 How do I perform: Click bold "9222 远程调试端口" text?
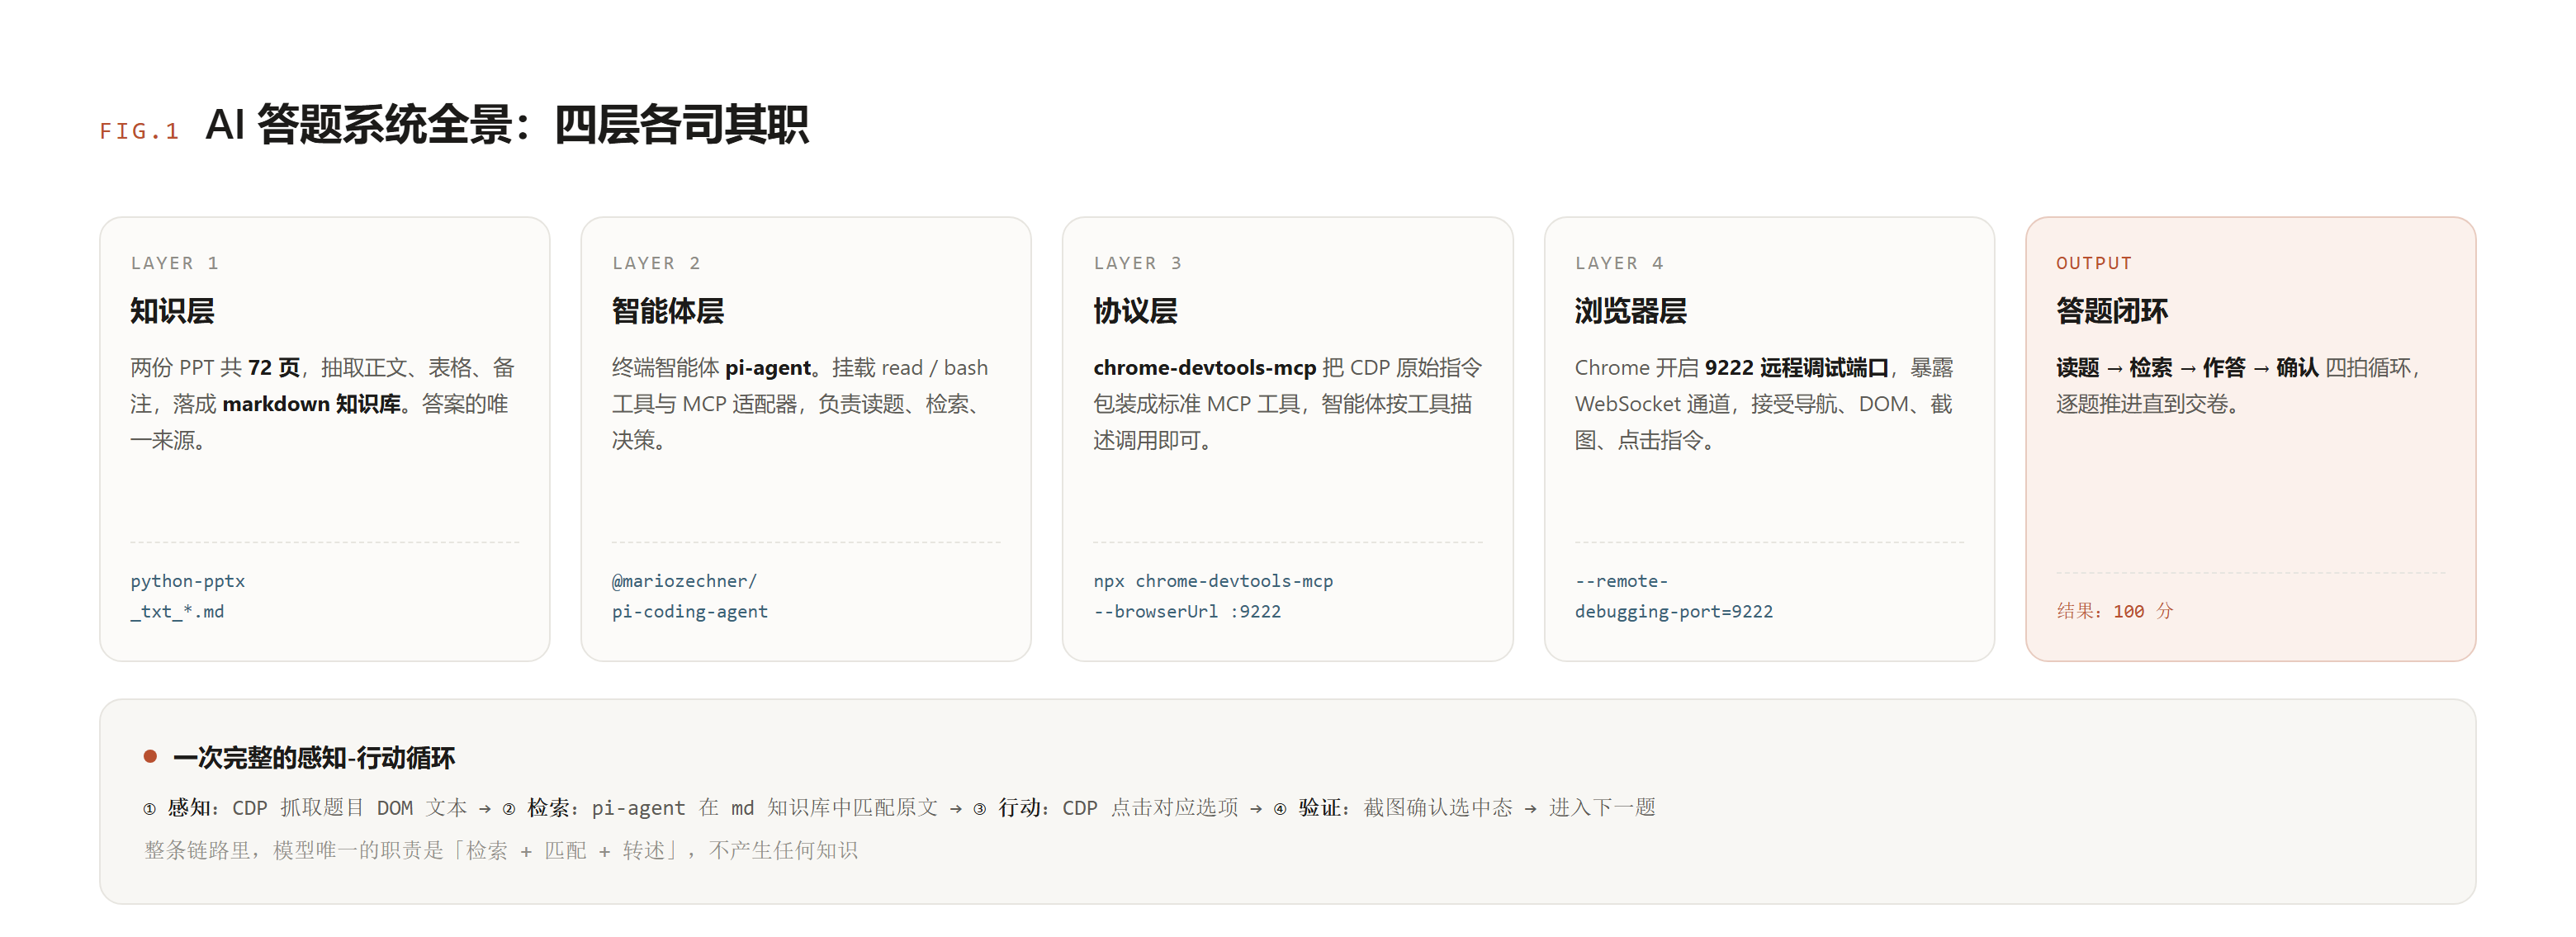pos(1797,368)
